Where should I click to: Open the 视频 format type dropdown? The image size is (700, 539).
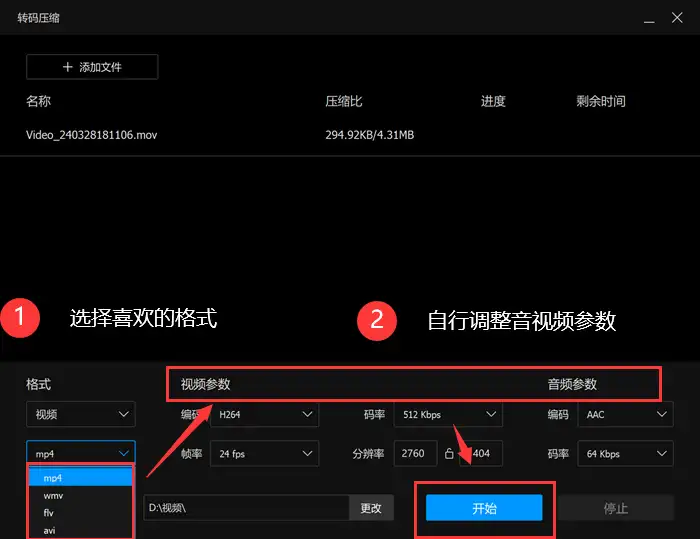pyautogui.click(x=81, y=414)
